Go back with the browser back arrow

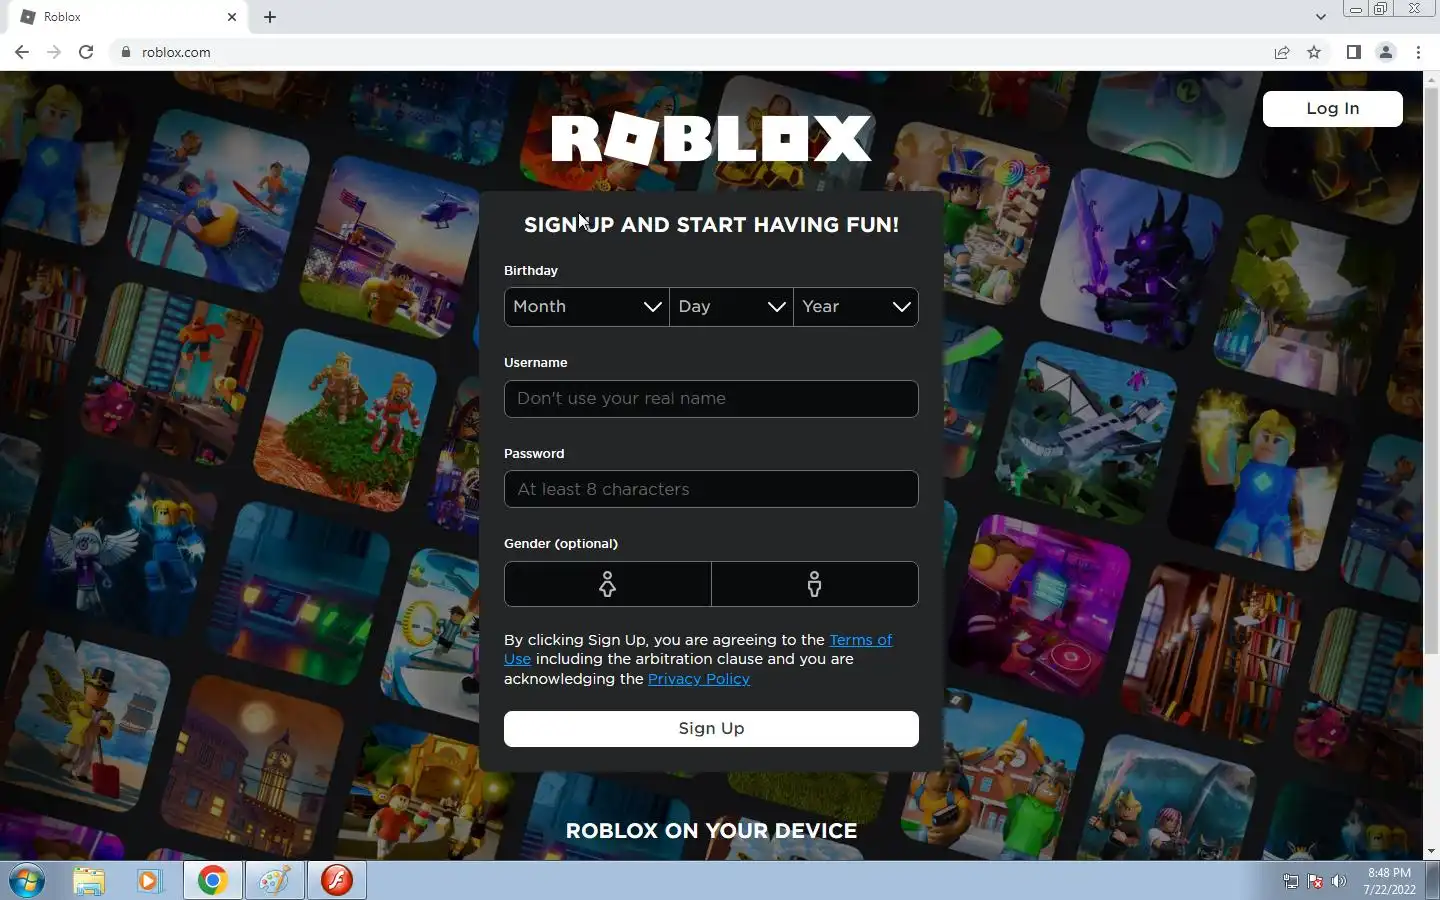click(x=22, y=52)
